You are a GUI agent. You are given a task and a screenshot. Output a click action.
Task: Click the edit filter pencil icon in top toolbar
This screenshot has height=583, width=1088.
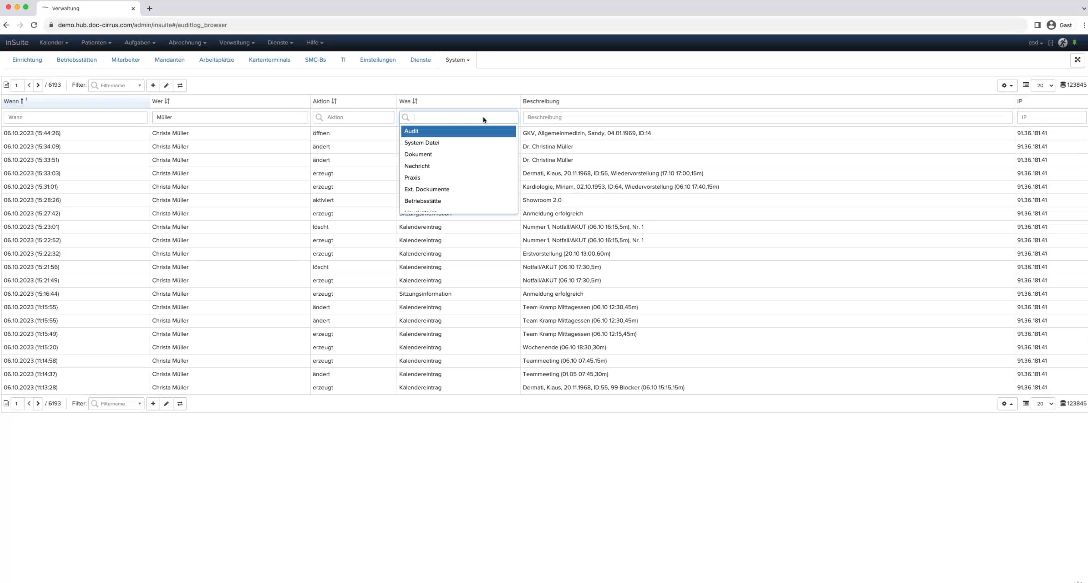[167, 85]
